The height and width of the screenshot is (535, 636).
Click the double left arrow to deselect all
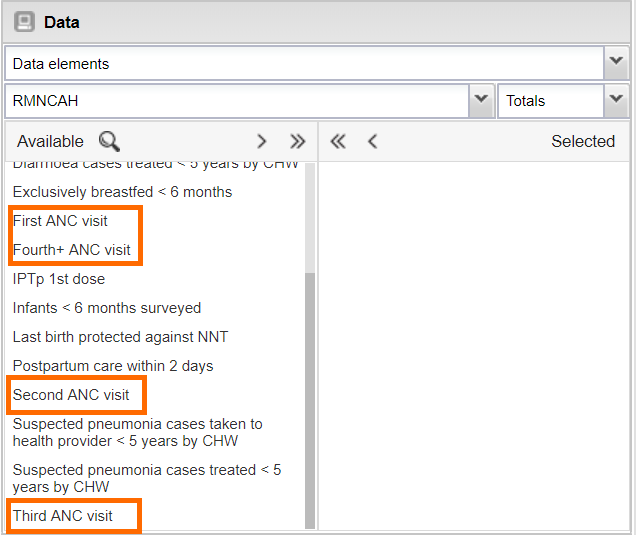(338, 141)
